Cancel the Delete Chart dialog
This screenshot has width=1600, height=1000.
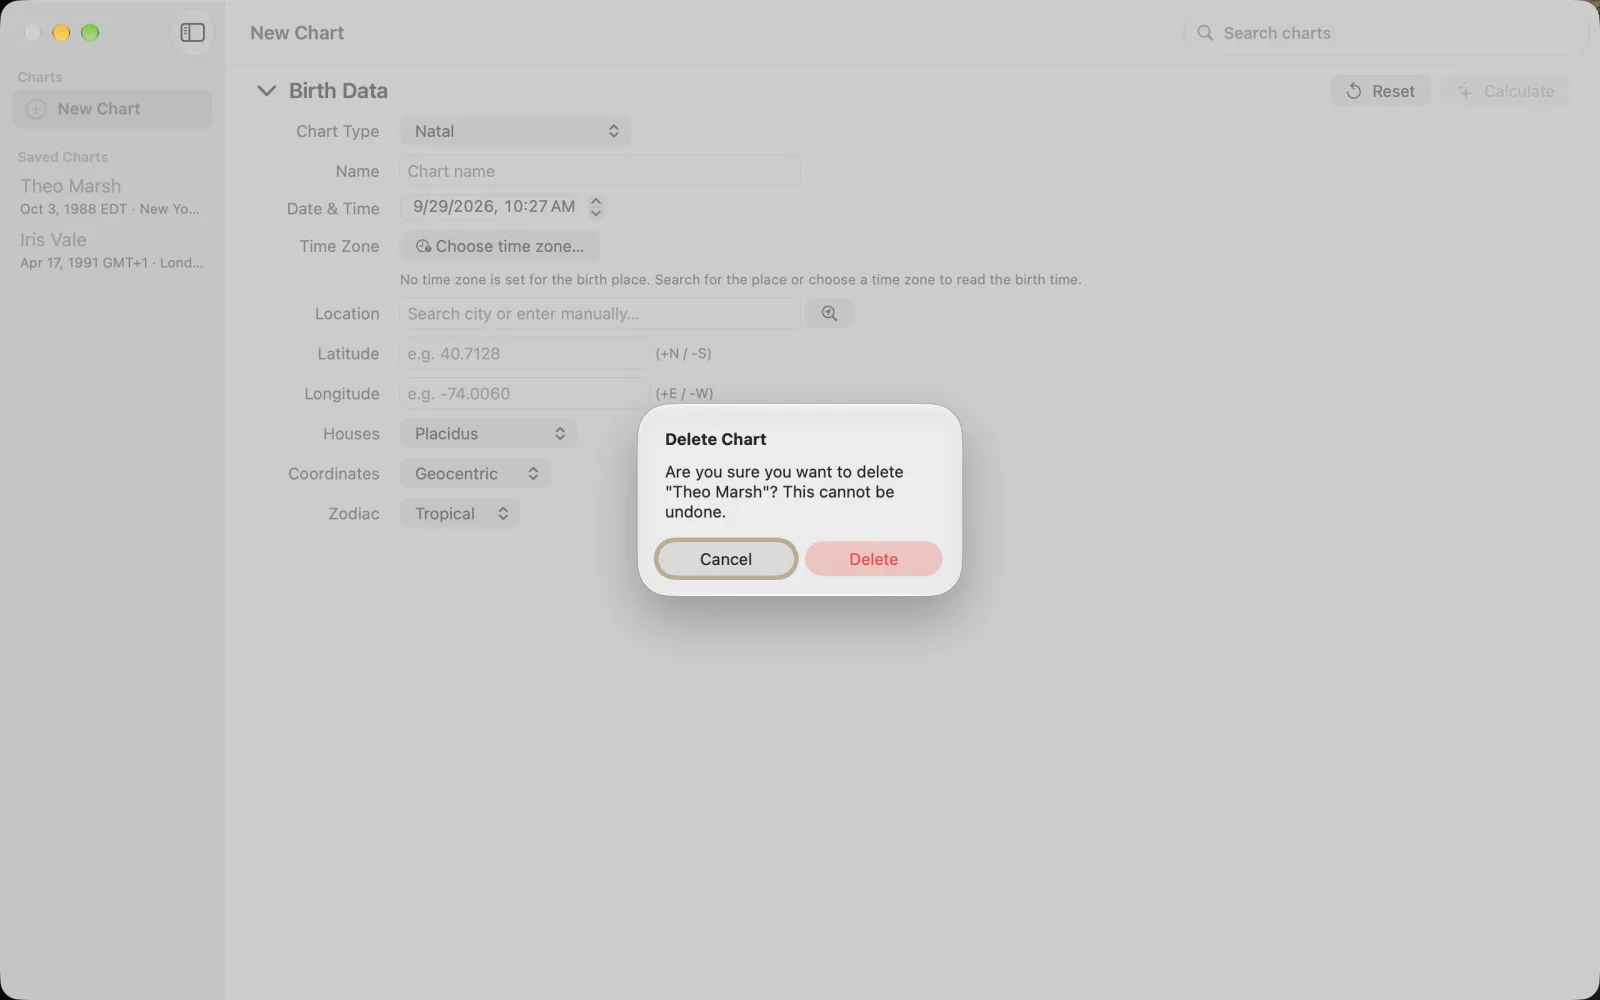(726, 559)
